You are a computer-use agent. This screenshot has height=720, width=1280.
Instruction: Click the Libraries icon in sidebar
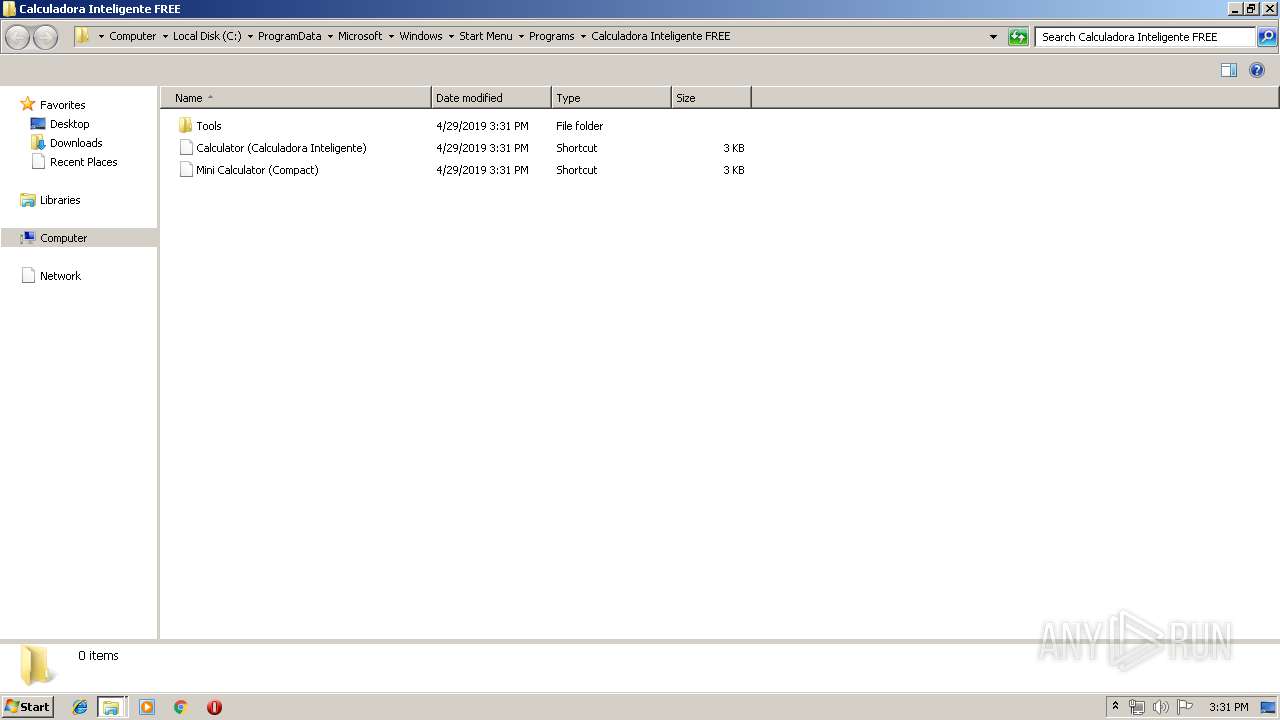[28, 200]
